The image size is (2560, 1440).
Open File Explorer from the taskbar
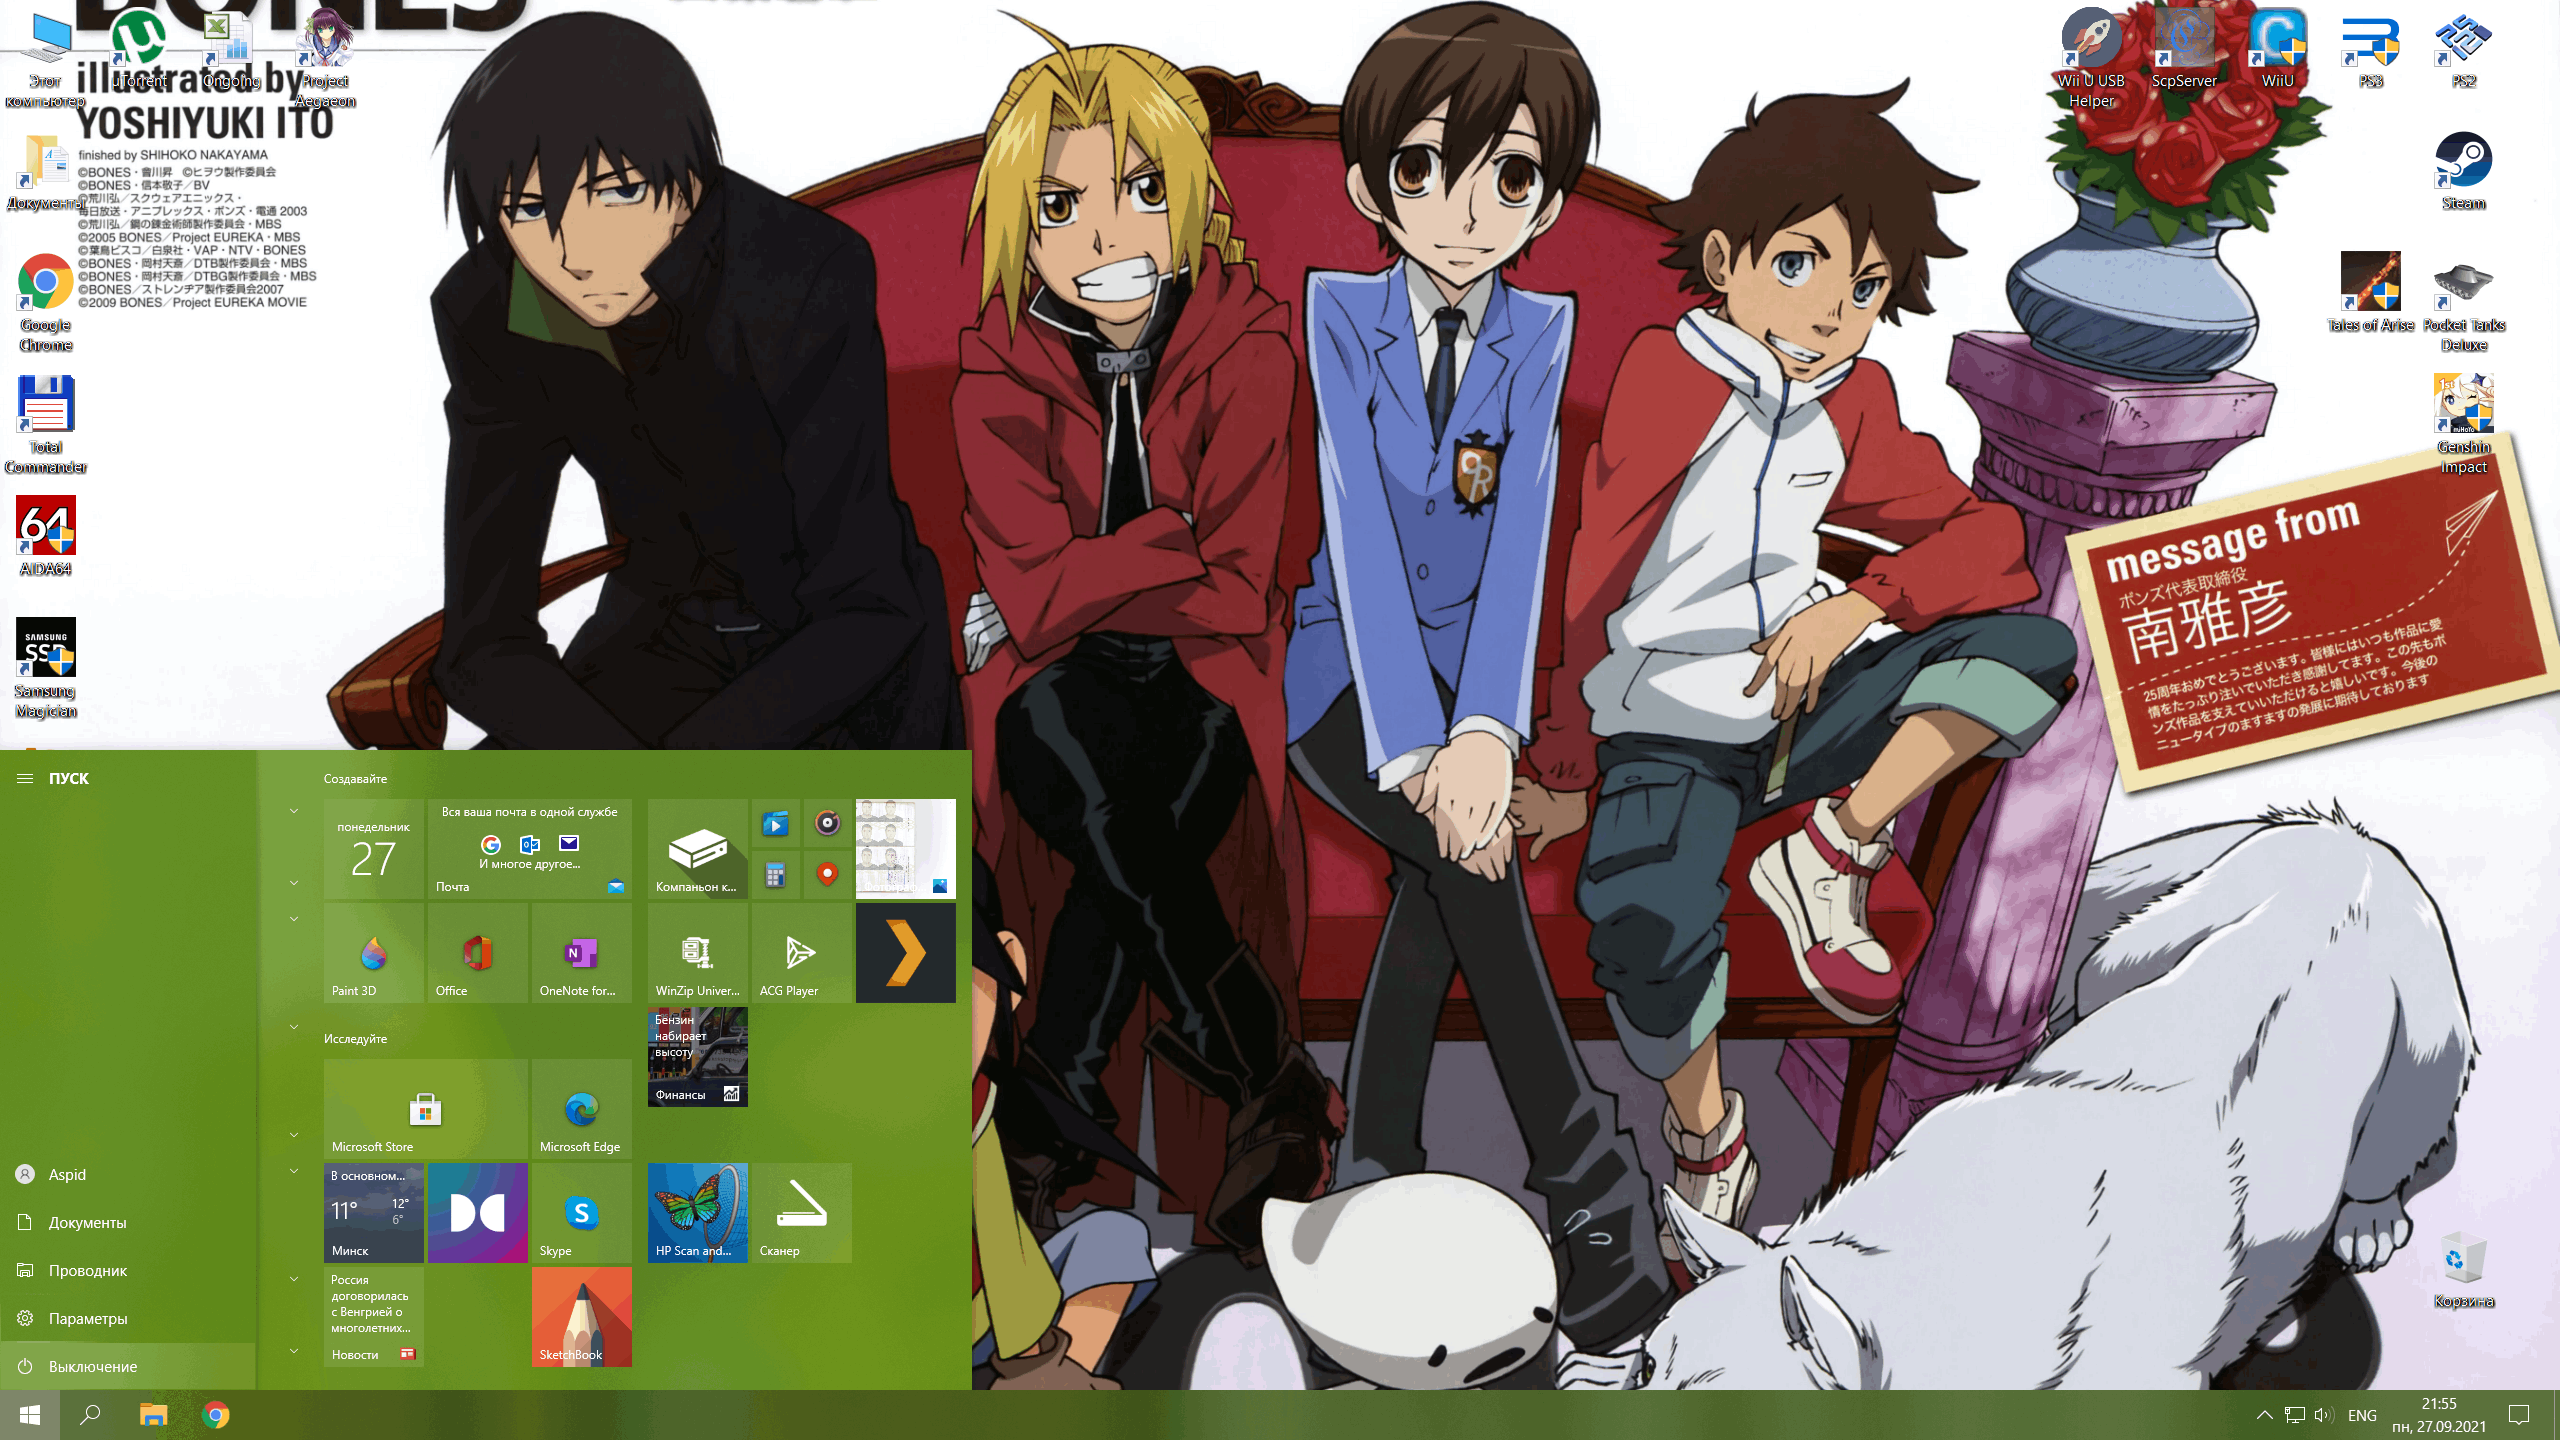point(153,1415)
